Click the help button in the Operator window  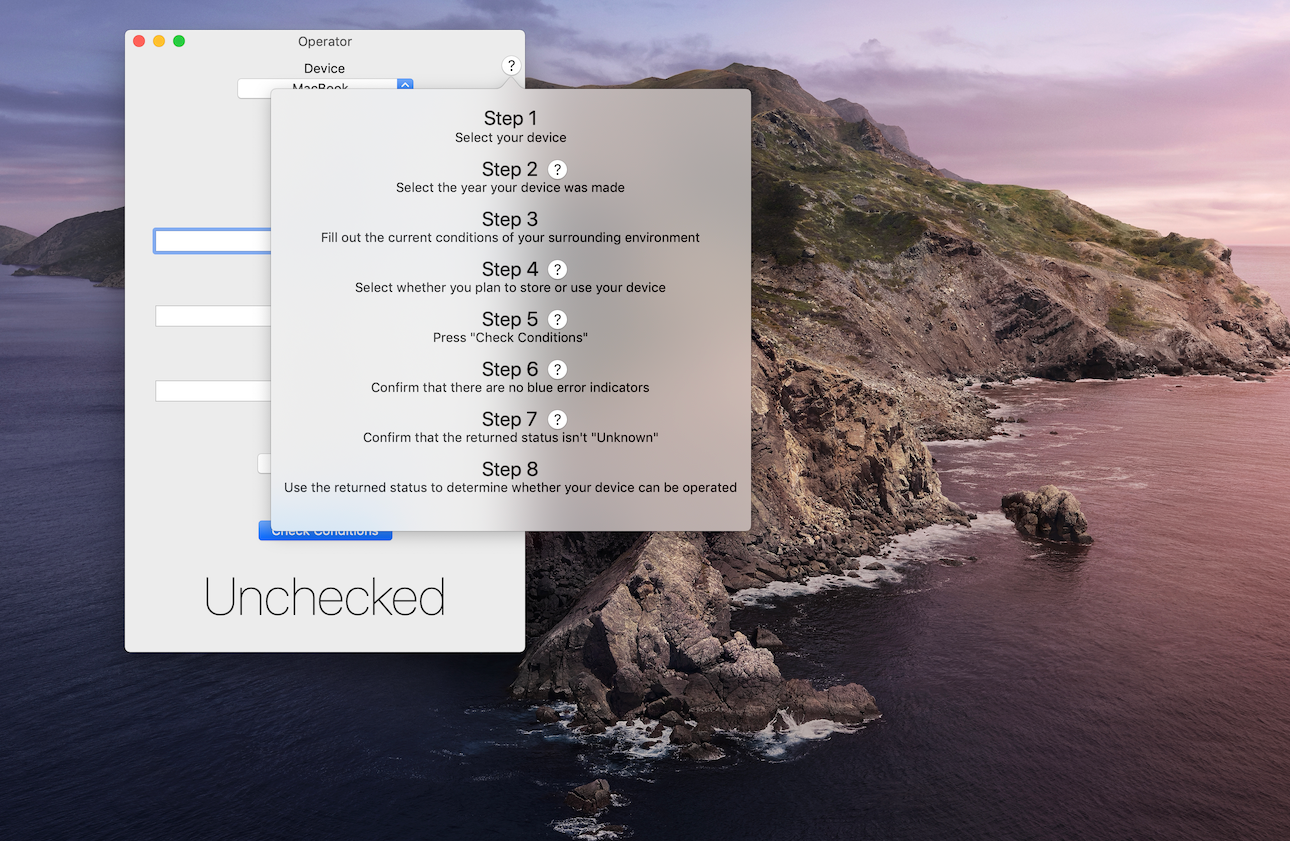tap(511, 66)
